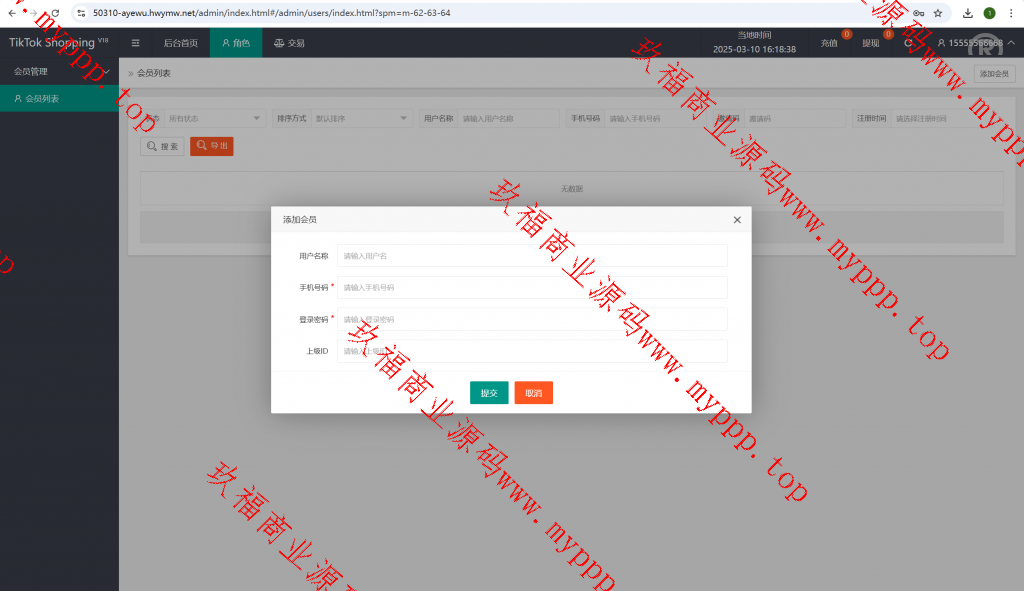The height and width of the screenshot is (591, 1024).
Task: Click the hamburger menu collapse icon
Action: [x=136, y=43]
